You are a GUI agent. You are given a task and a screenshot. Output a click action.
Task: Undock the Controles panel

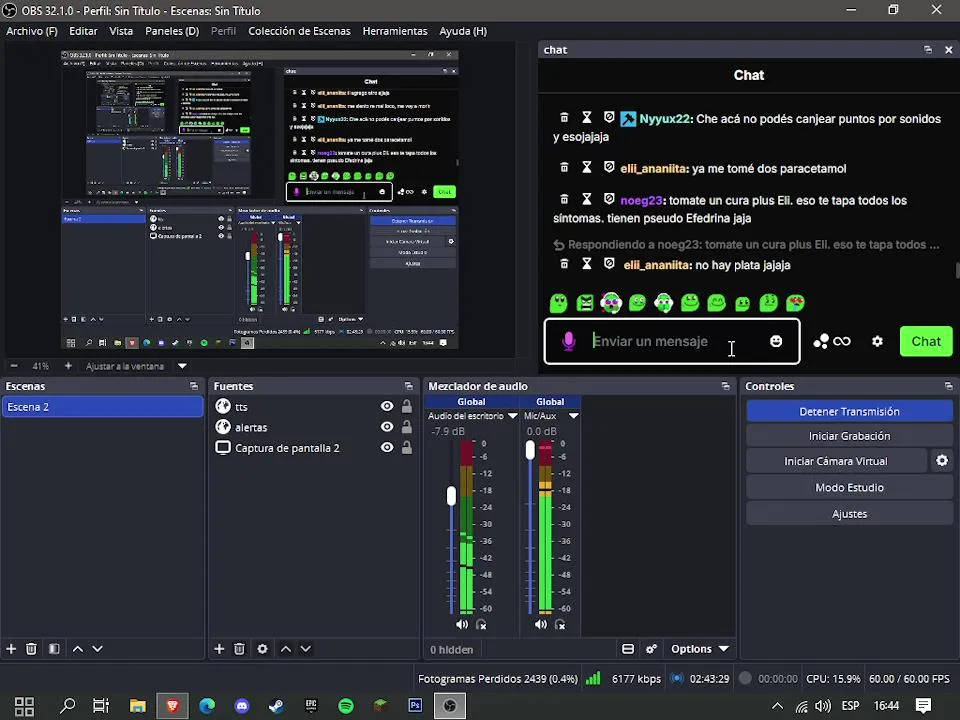[948, 386]
